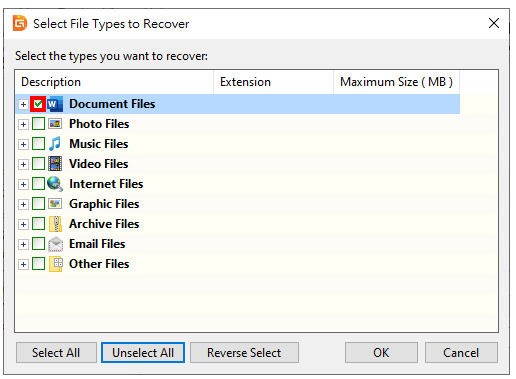516x379 pixels.
Task: Click the Archive Files zip folder icon
Action: 55,224
